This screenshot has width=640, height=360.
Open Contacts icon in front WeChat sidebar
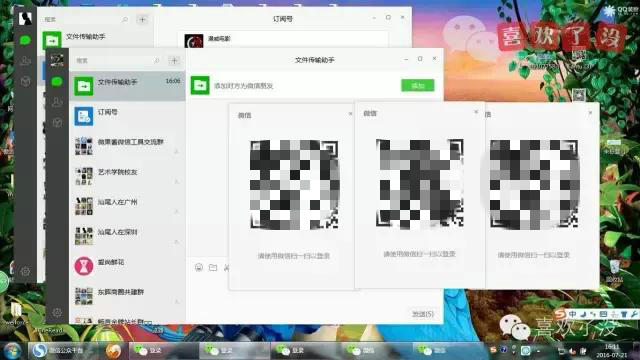[x=57, y=102]
